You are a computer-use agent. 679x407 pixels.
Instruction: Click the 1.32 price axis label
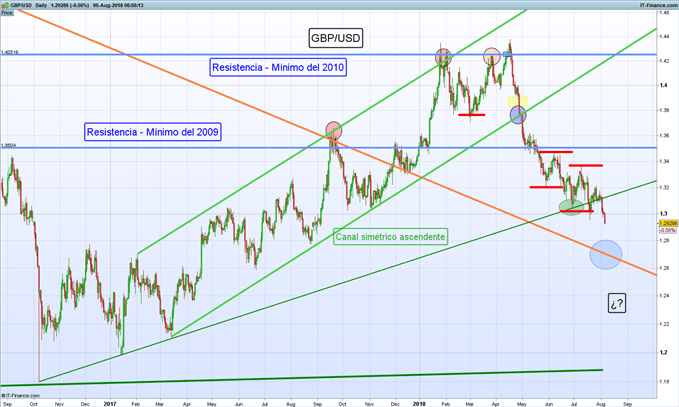(665, 187)
